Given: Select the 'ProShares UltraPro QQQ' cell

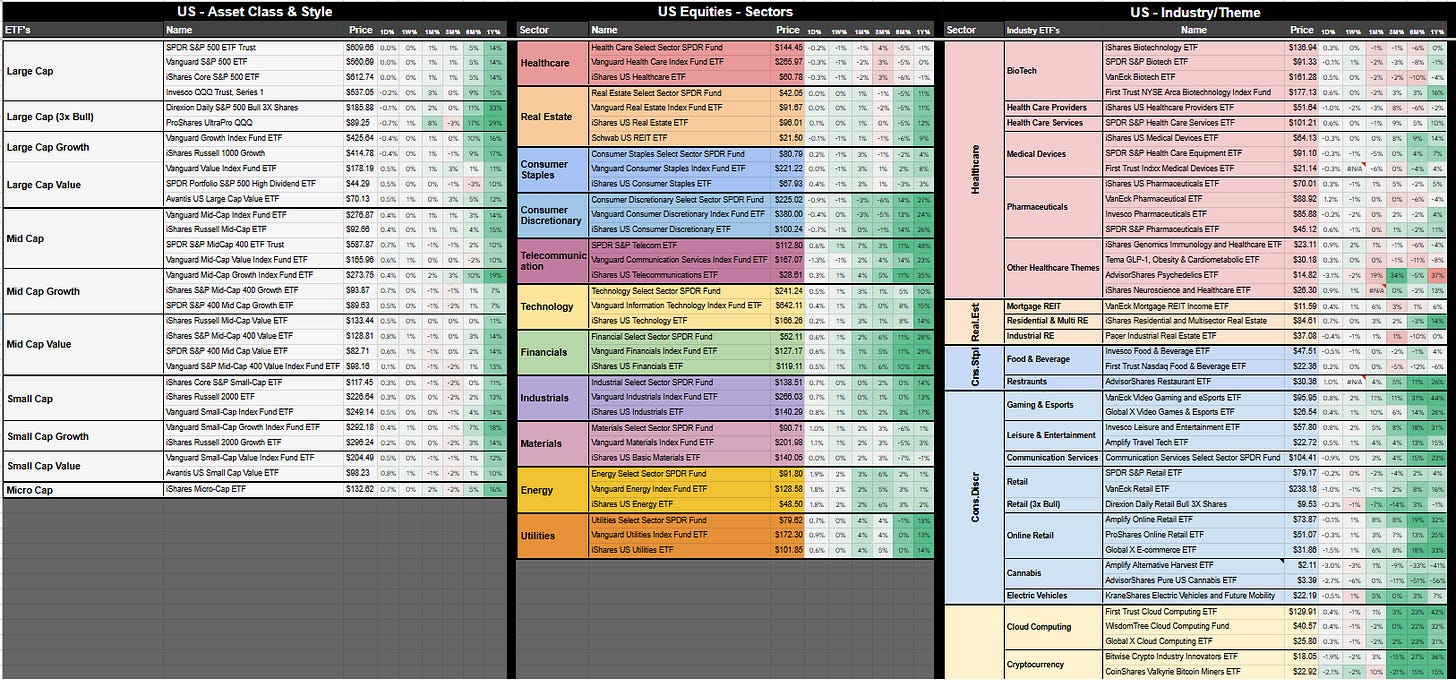Looking at the screenshot, I should click(x=253, y=122).
